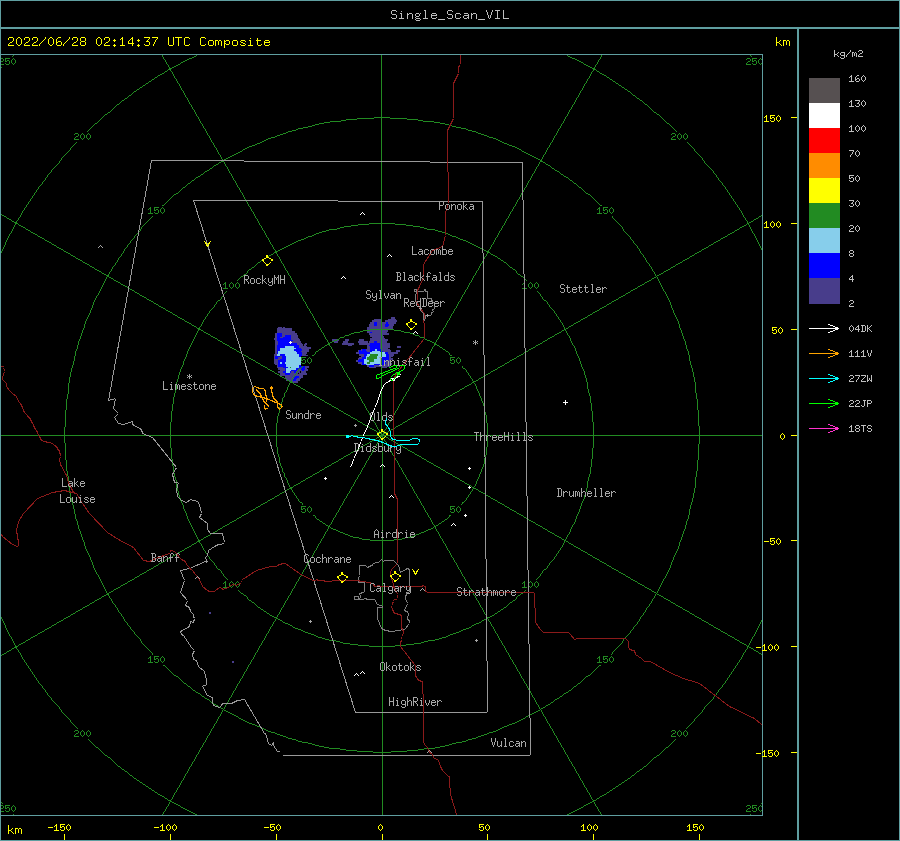Click the Sundre town label

coord(303,415)
